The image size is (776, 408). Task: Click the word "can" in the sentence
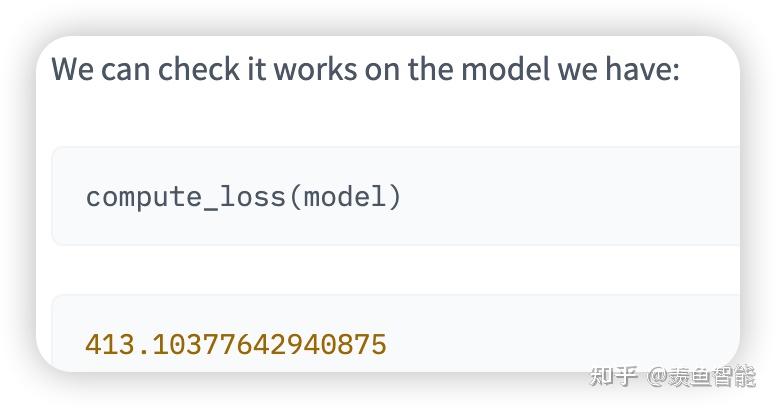[126, 70]
